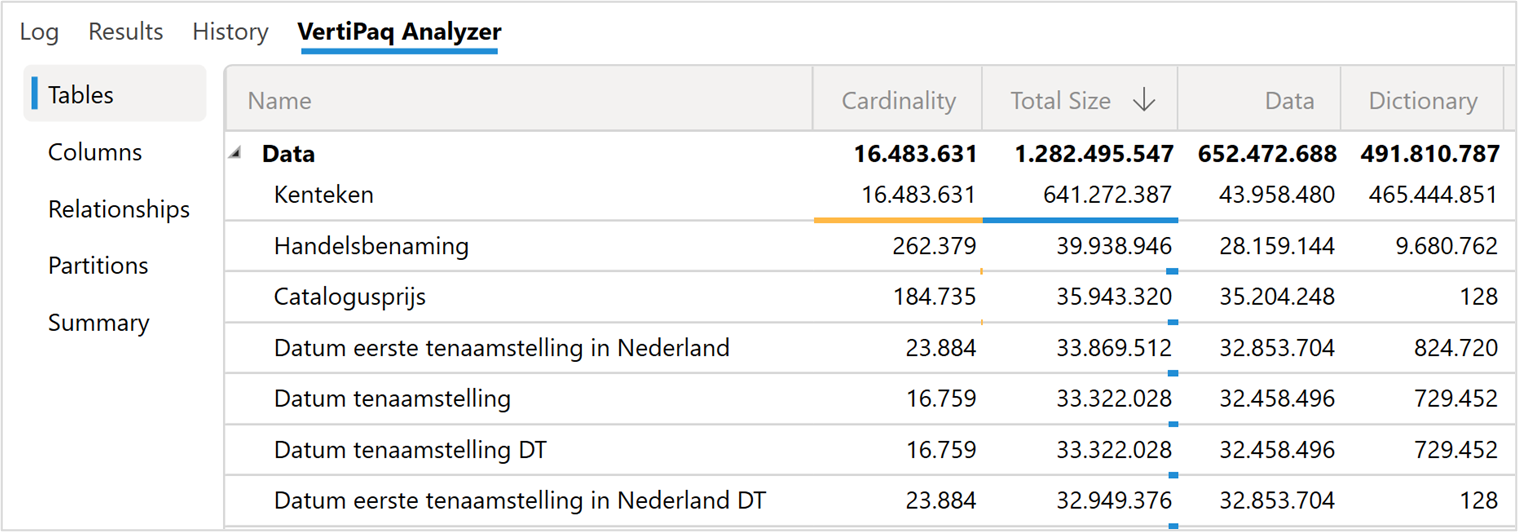Click the Total Size sort arrow

1144,100
